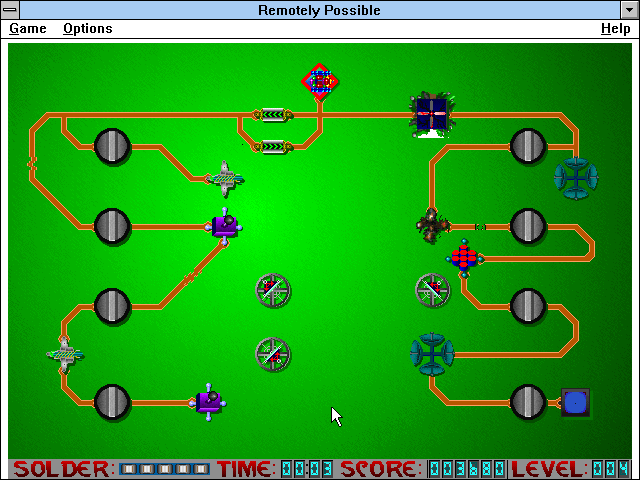Toggle the top knob in left column
Screen dimensions: 640x480
[x=112, y=147]
